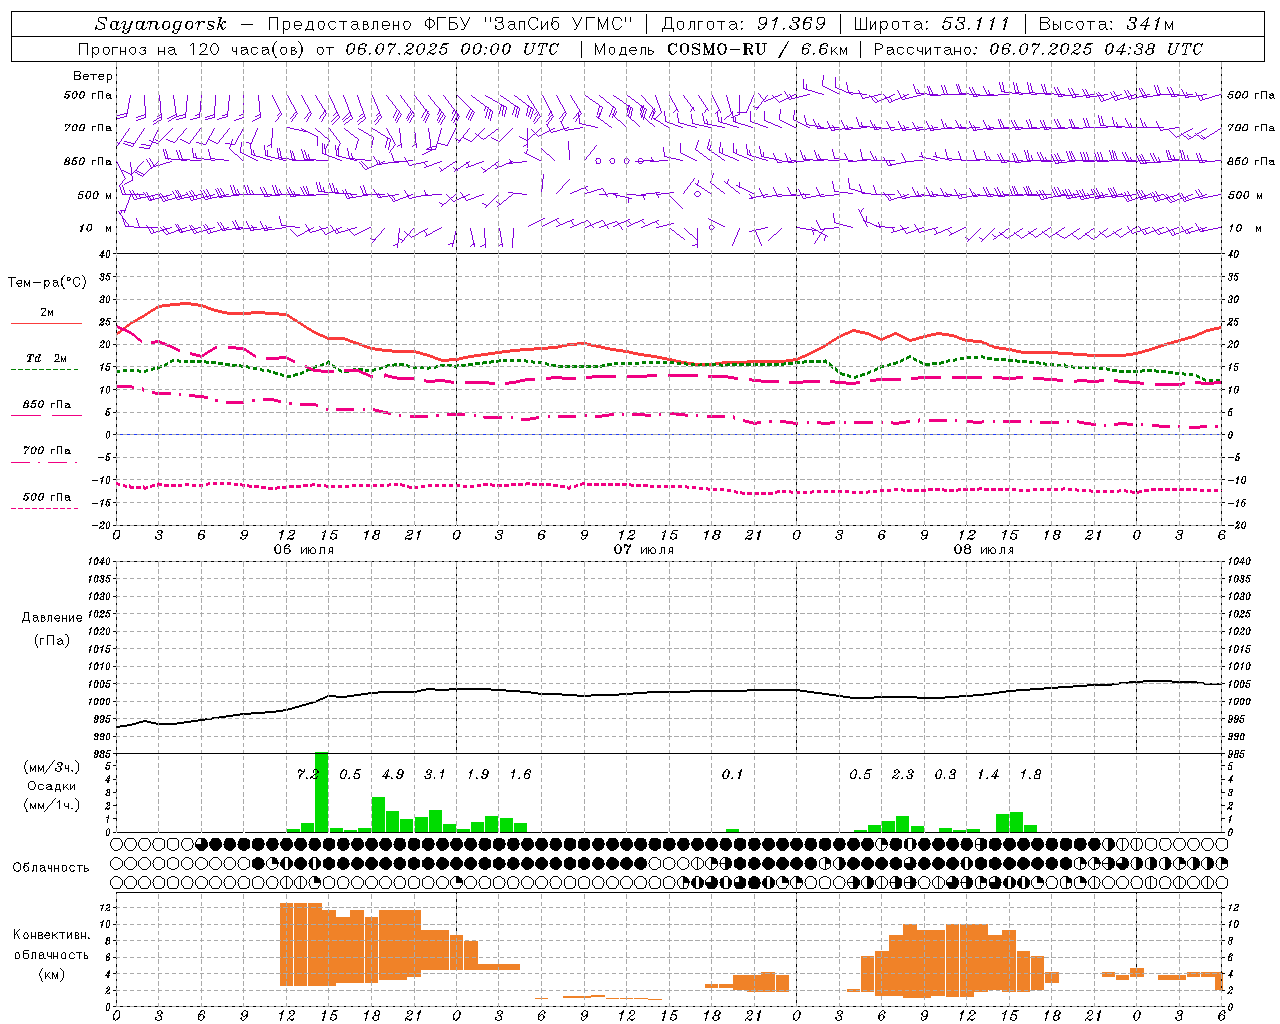Viewport: 1280px width, 1024px height.
Task: Click the '(мм/3ч.)' unit label
Action: point(52,767)
